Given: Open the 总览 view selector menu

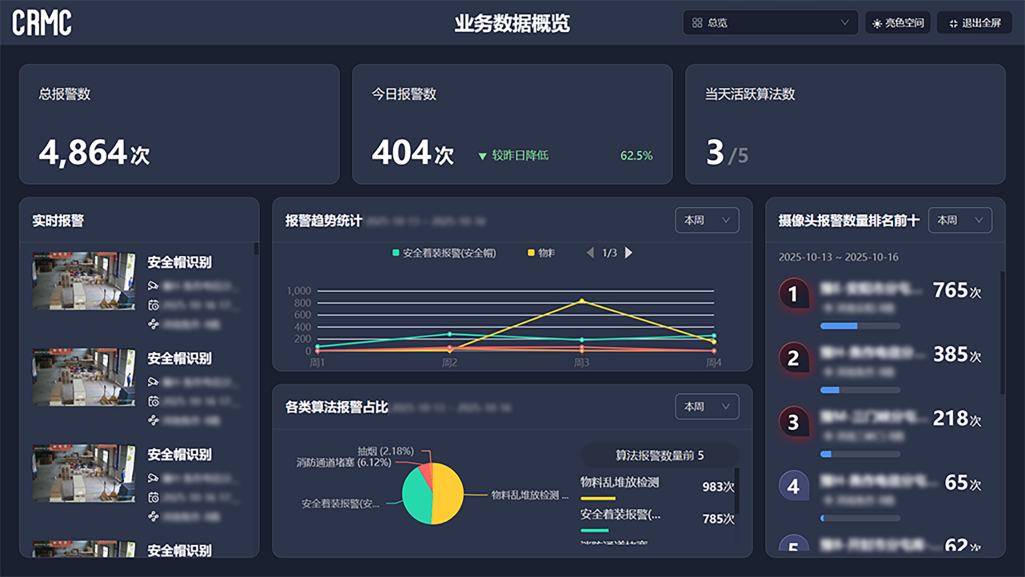Looking at the screenshot, I should pos(768,21).
